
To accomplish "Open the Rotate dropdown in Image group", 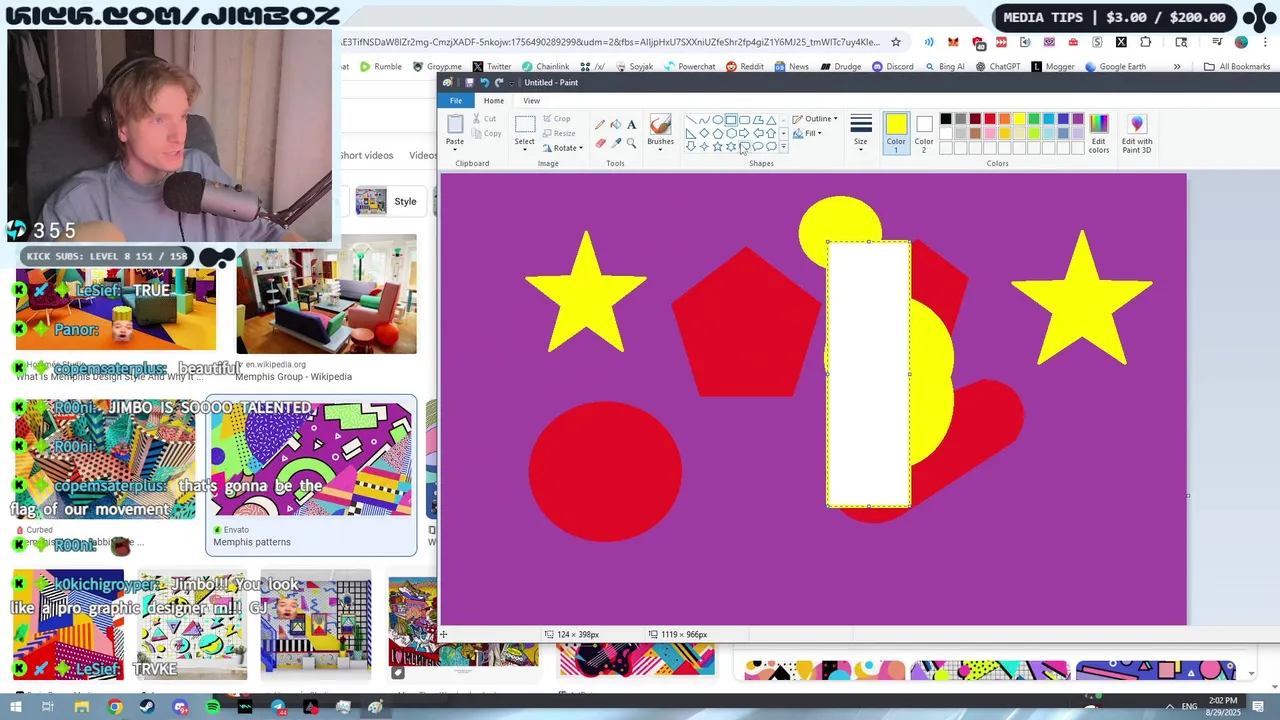I will (x=562, y=148).
